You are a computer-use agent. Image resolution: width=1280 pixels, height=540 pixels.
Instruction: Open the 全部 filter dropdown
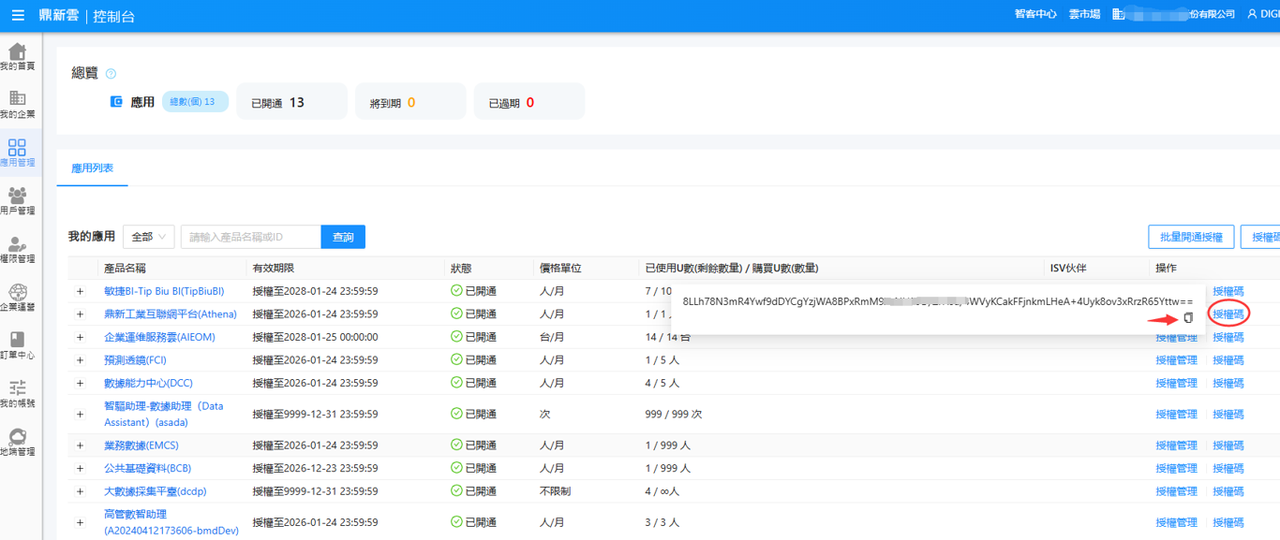click(149, 237)
